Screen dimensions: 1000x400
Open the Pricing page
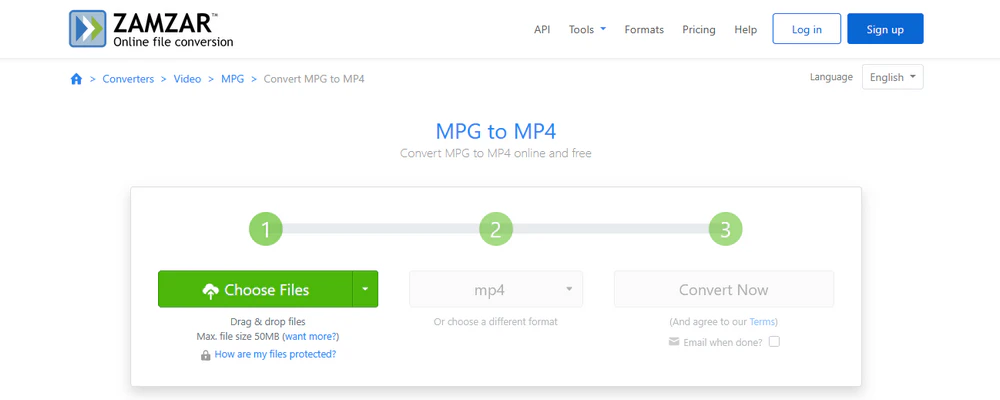(x=699, y=29)
